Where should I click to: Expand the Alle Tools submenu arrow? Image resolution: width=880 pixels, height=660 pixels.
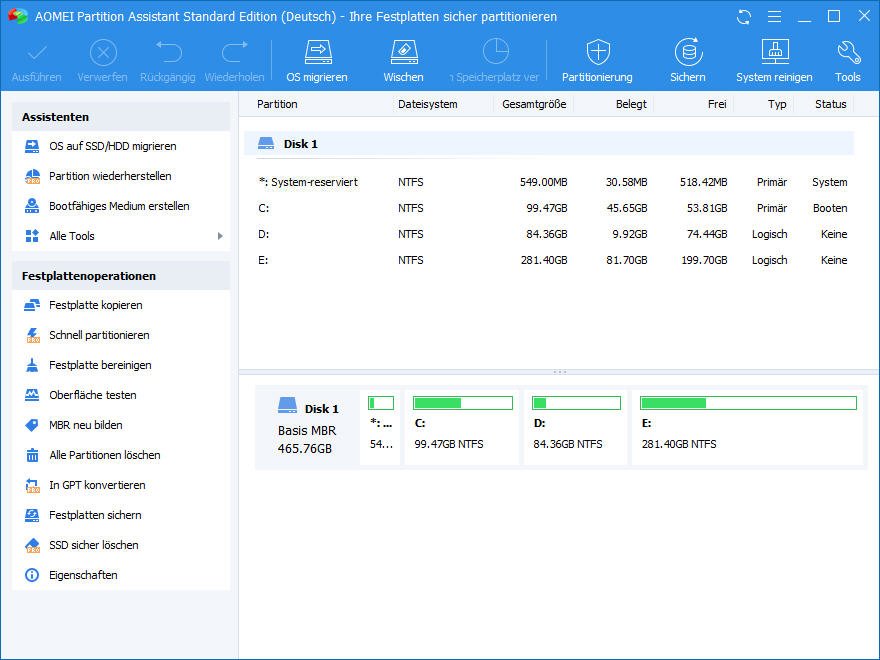(x=220, y=236)
